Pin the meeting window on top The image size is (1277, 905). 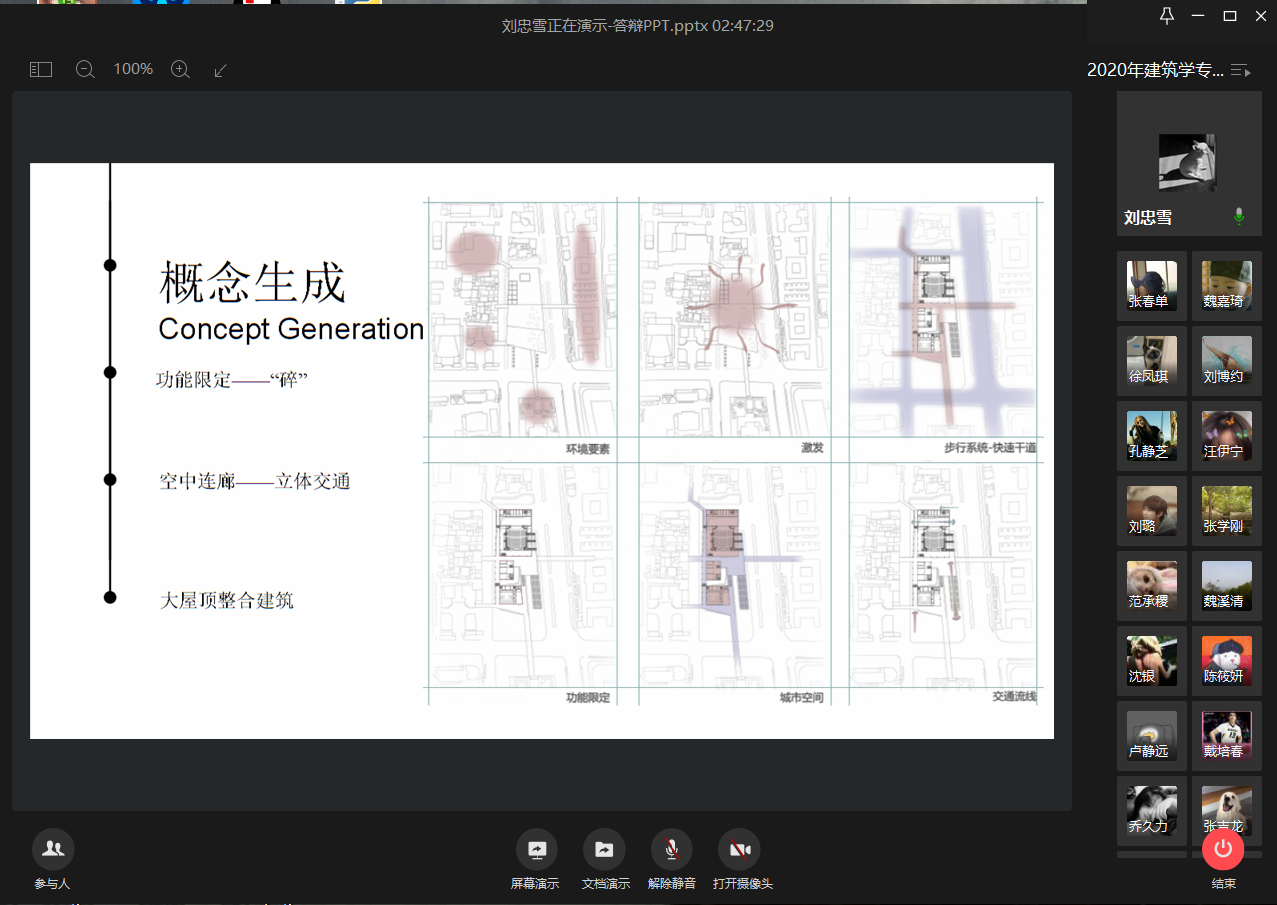pos(1166,16)
